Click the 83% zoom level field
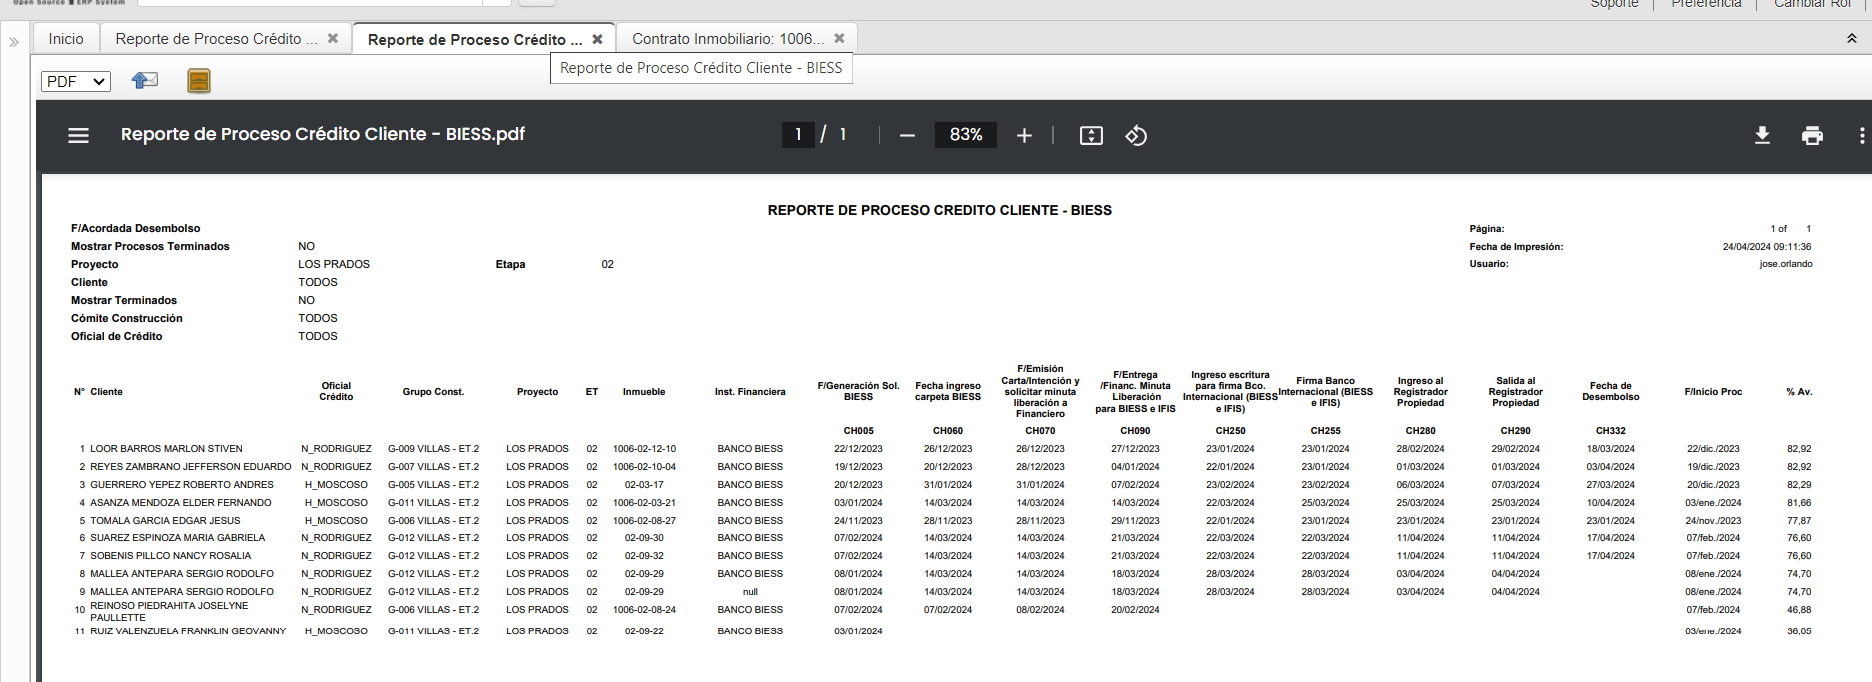The height and width of the screenshot is (682, 1872). 965,135
